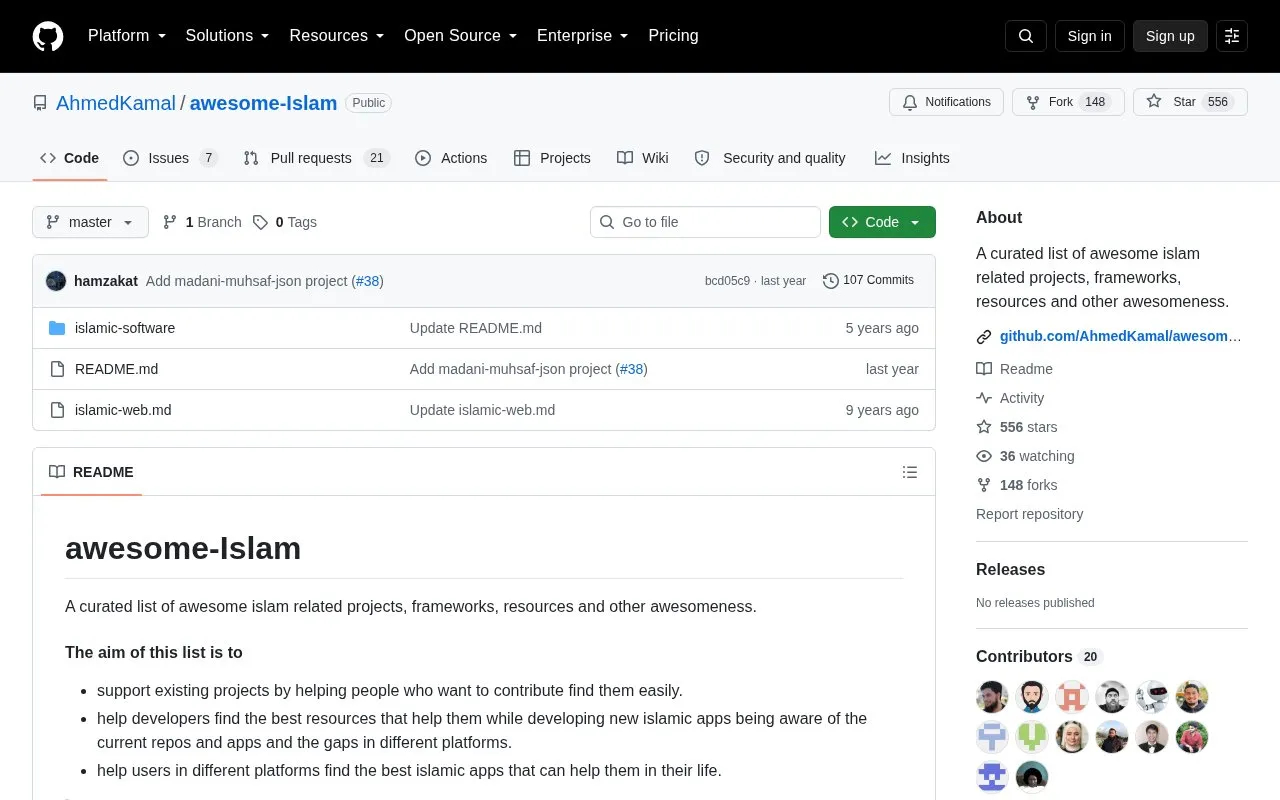
Task: Click the search magnifier icon
Action: (1026, 36)
